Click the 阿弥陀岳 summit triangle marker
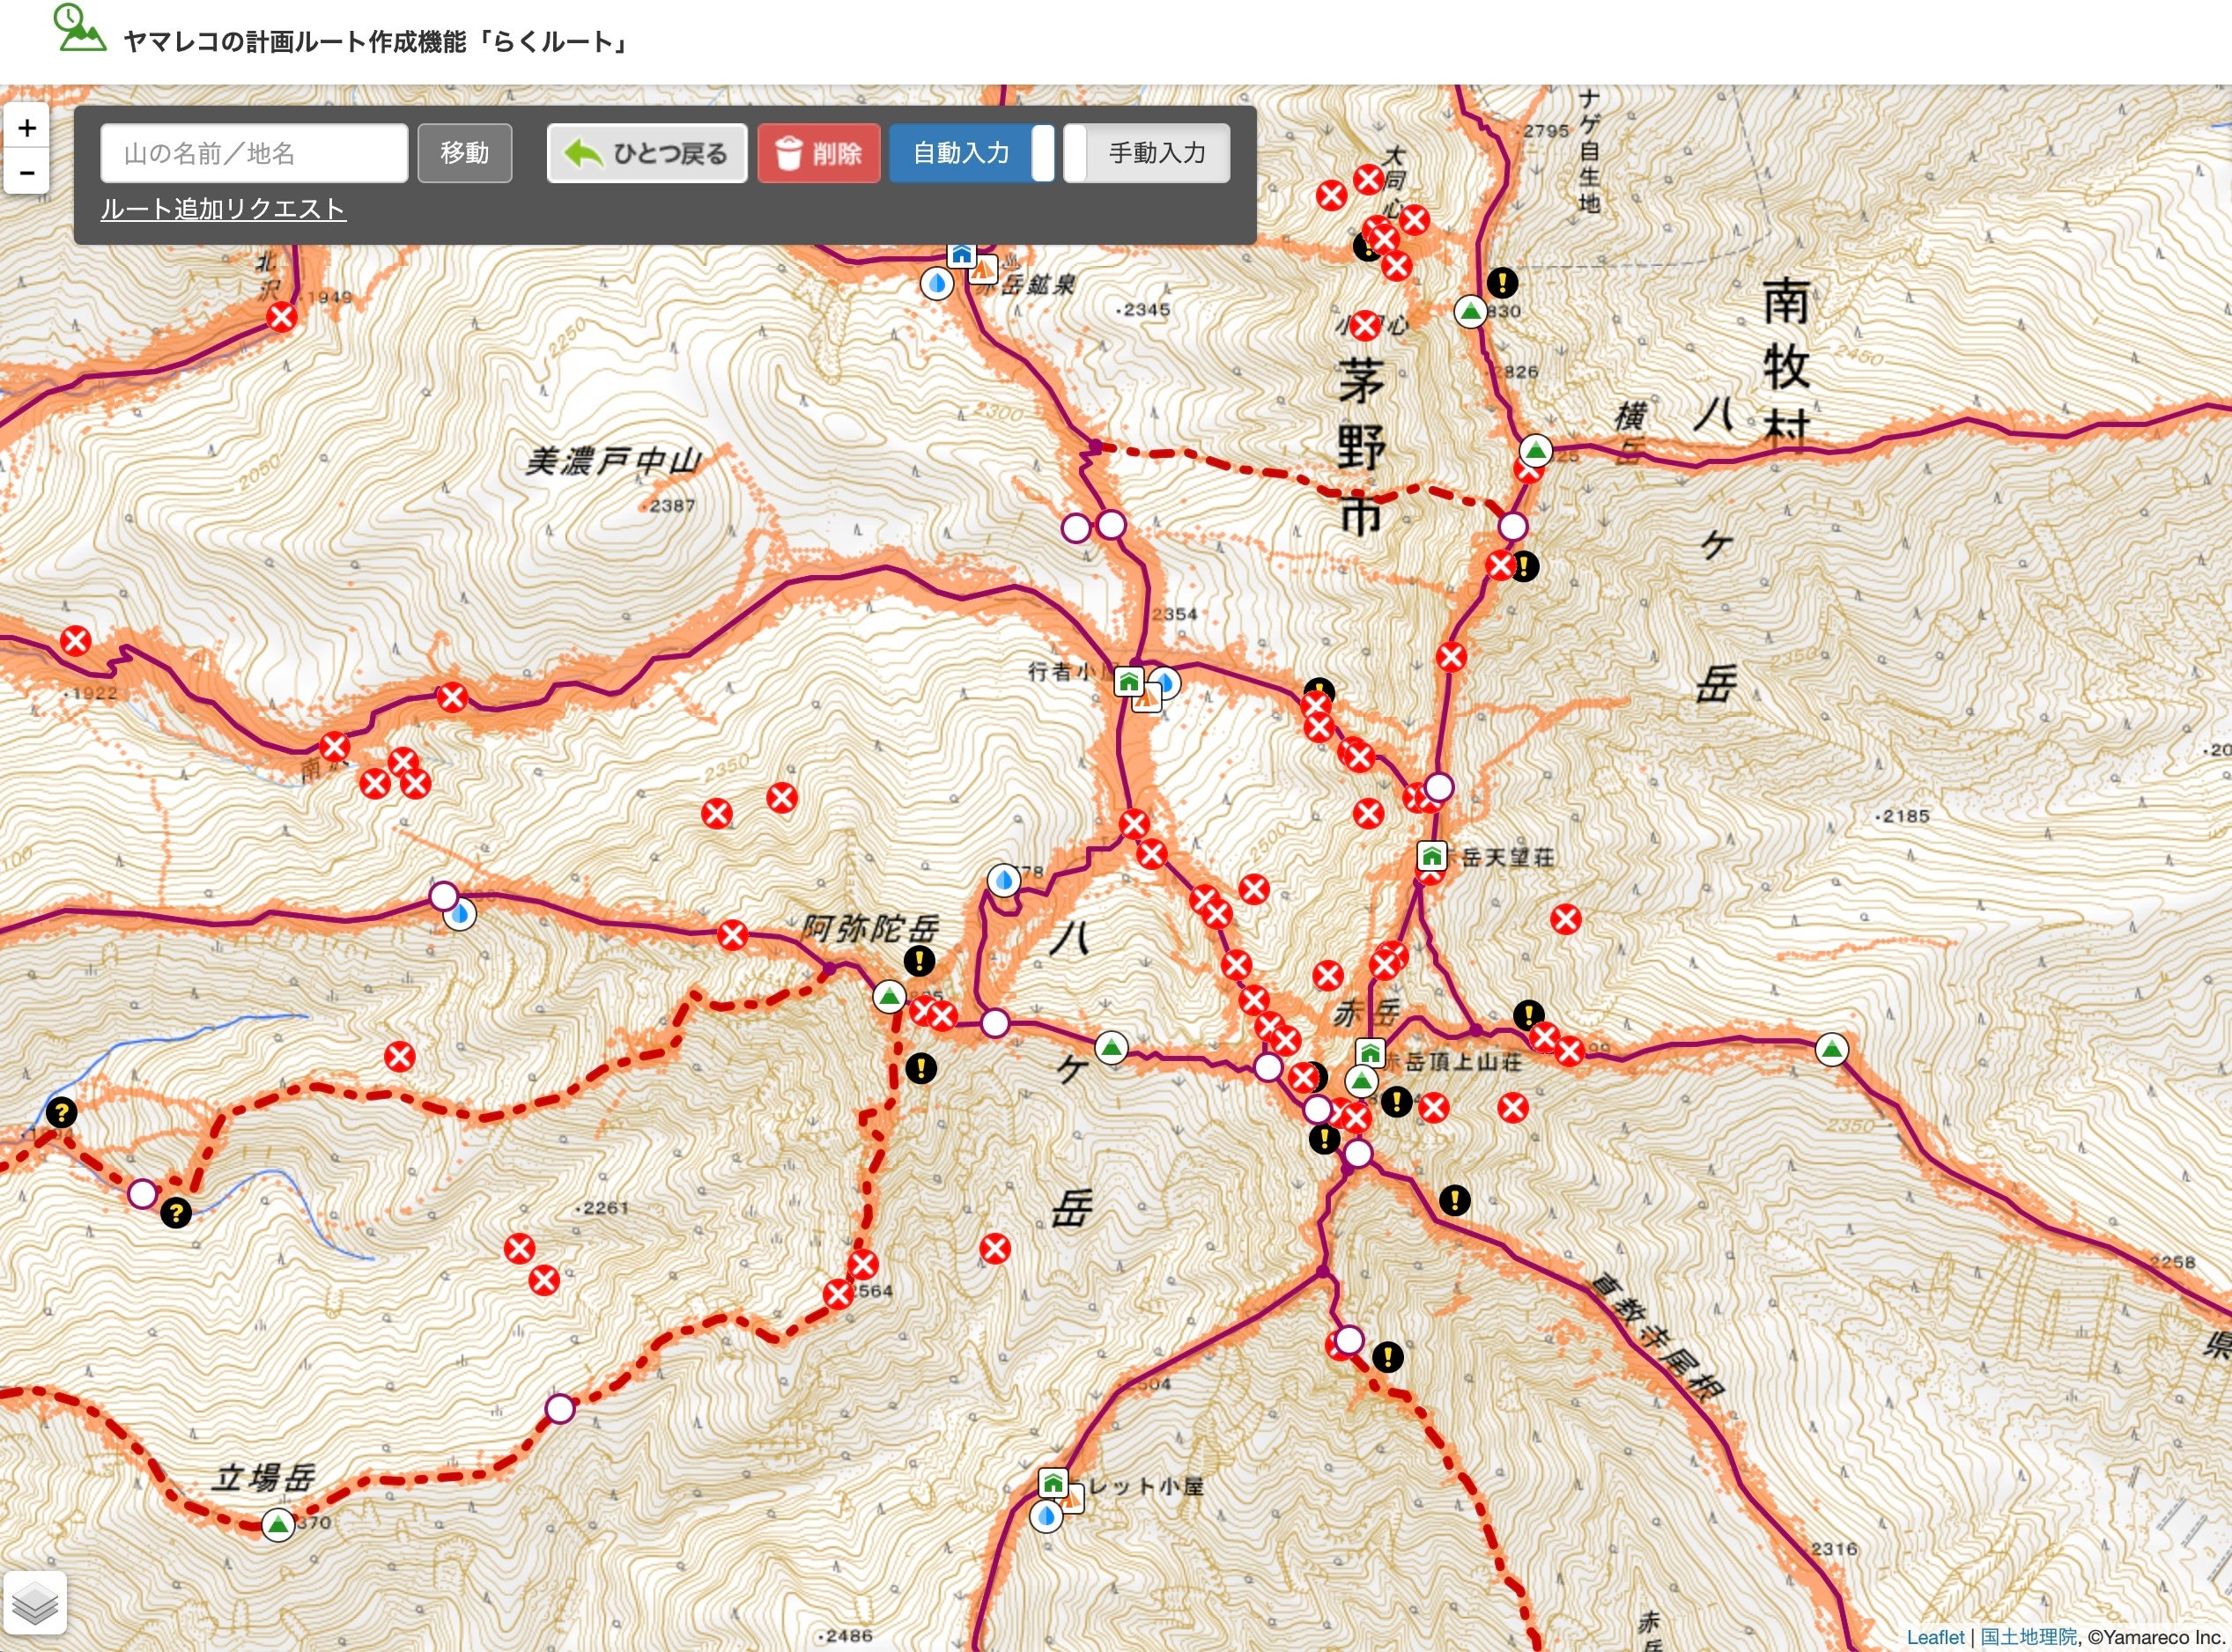This screenshot has width=2232, height=1652. [889, 996]
